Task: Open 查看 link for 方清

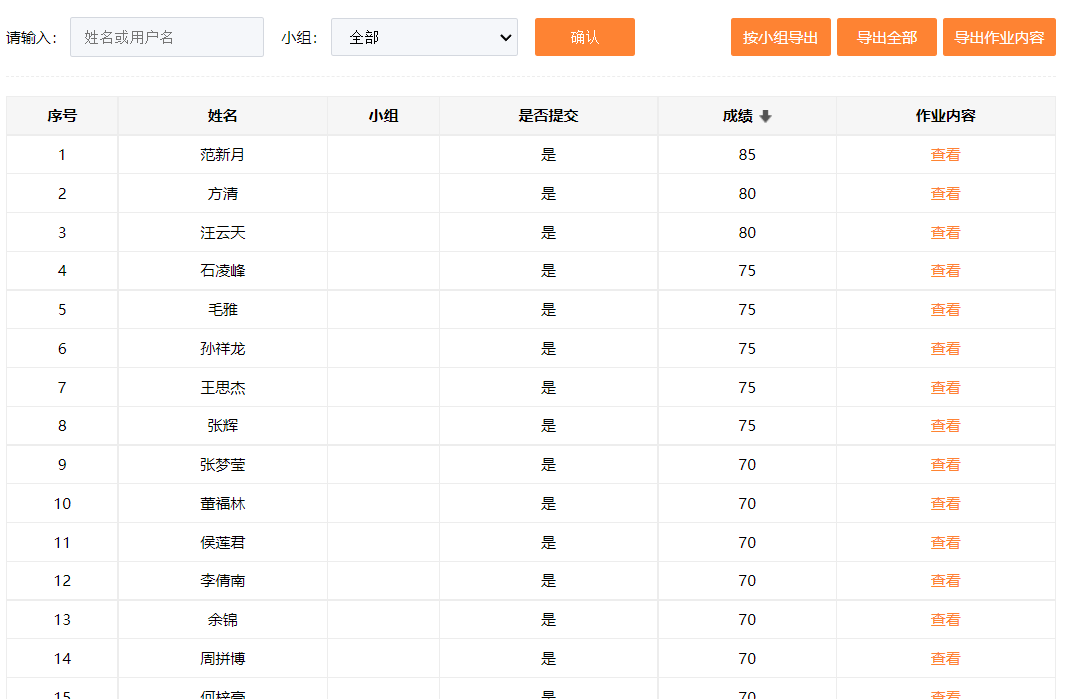Action: [945, 194]
